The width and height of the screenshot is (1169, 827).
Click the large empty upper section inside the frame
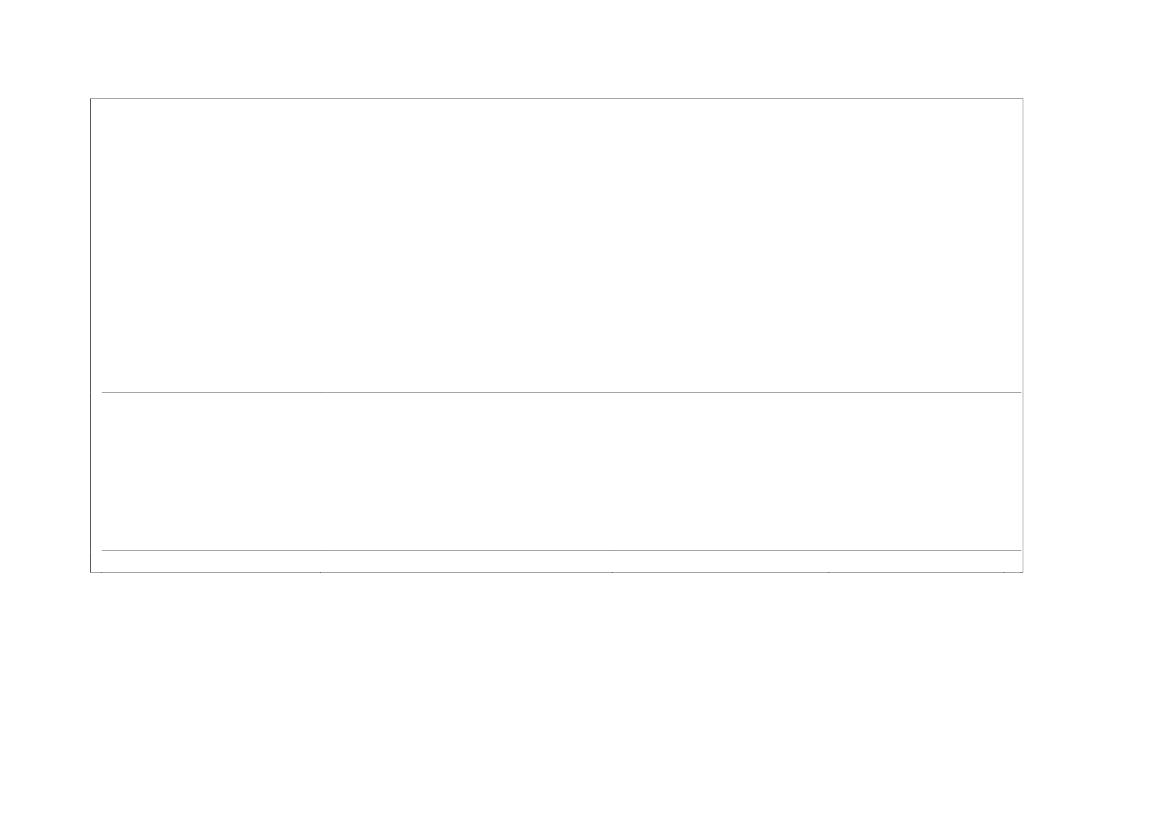[556, 245]
